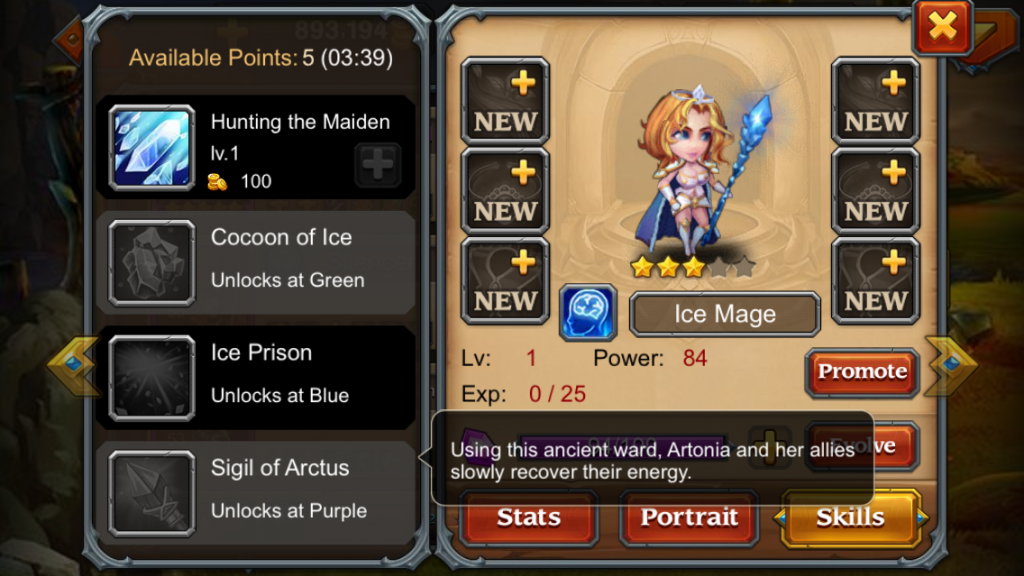Click the Evolve button
Screen dimensions: 1024x576
(x=862, y=447)
